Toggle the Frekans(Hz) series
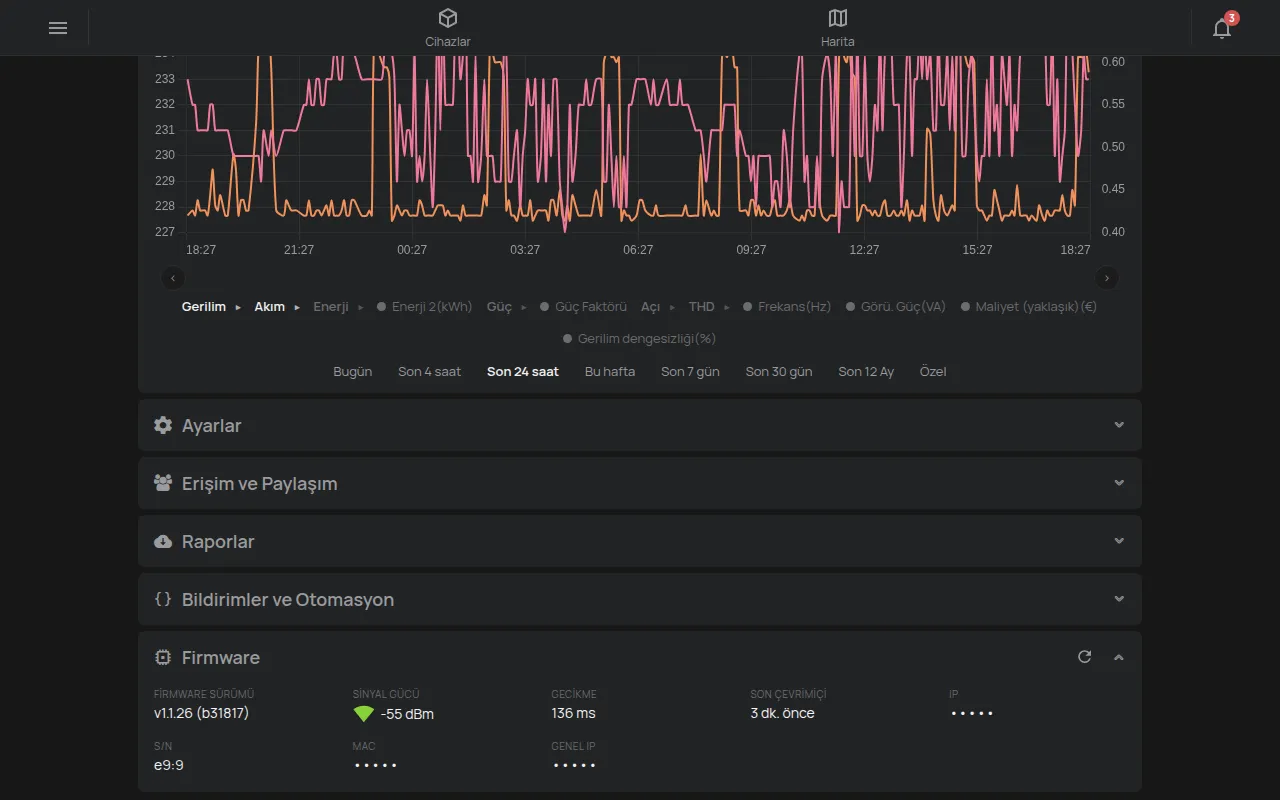The width and height of the screenshot is (1280, 800). tap(787, 307)
